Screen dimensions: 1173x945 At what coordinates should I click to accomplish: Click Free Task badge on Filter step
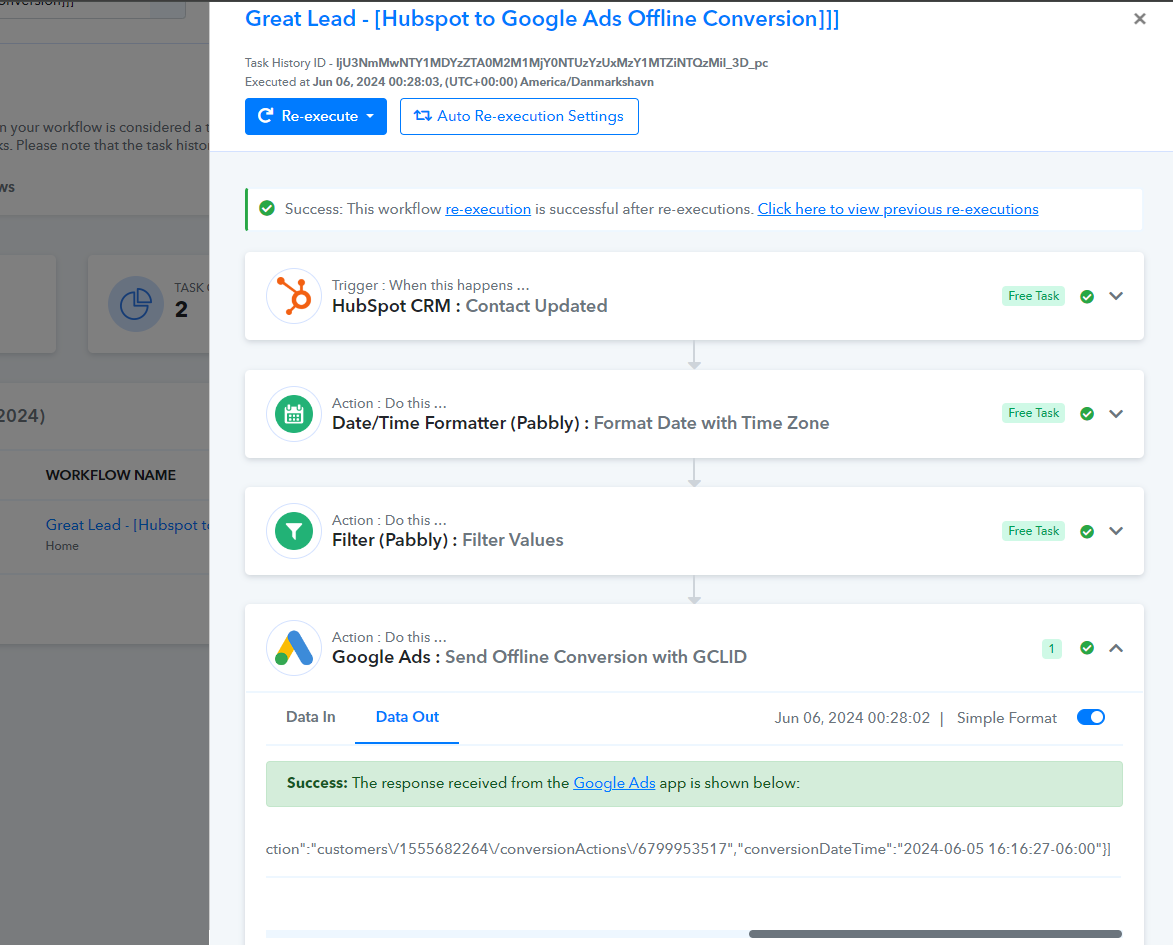click(1033, 531)
